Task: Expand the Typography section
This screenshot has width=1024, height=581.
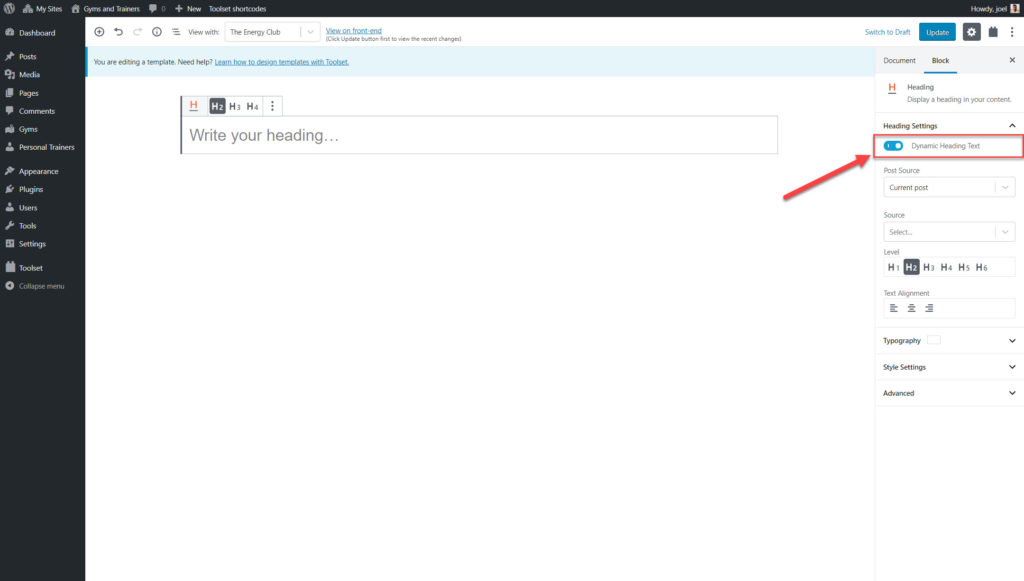Action: (x=949, y=340)
